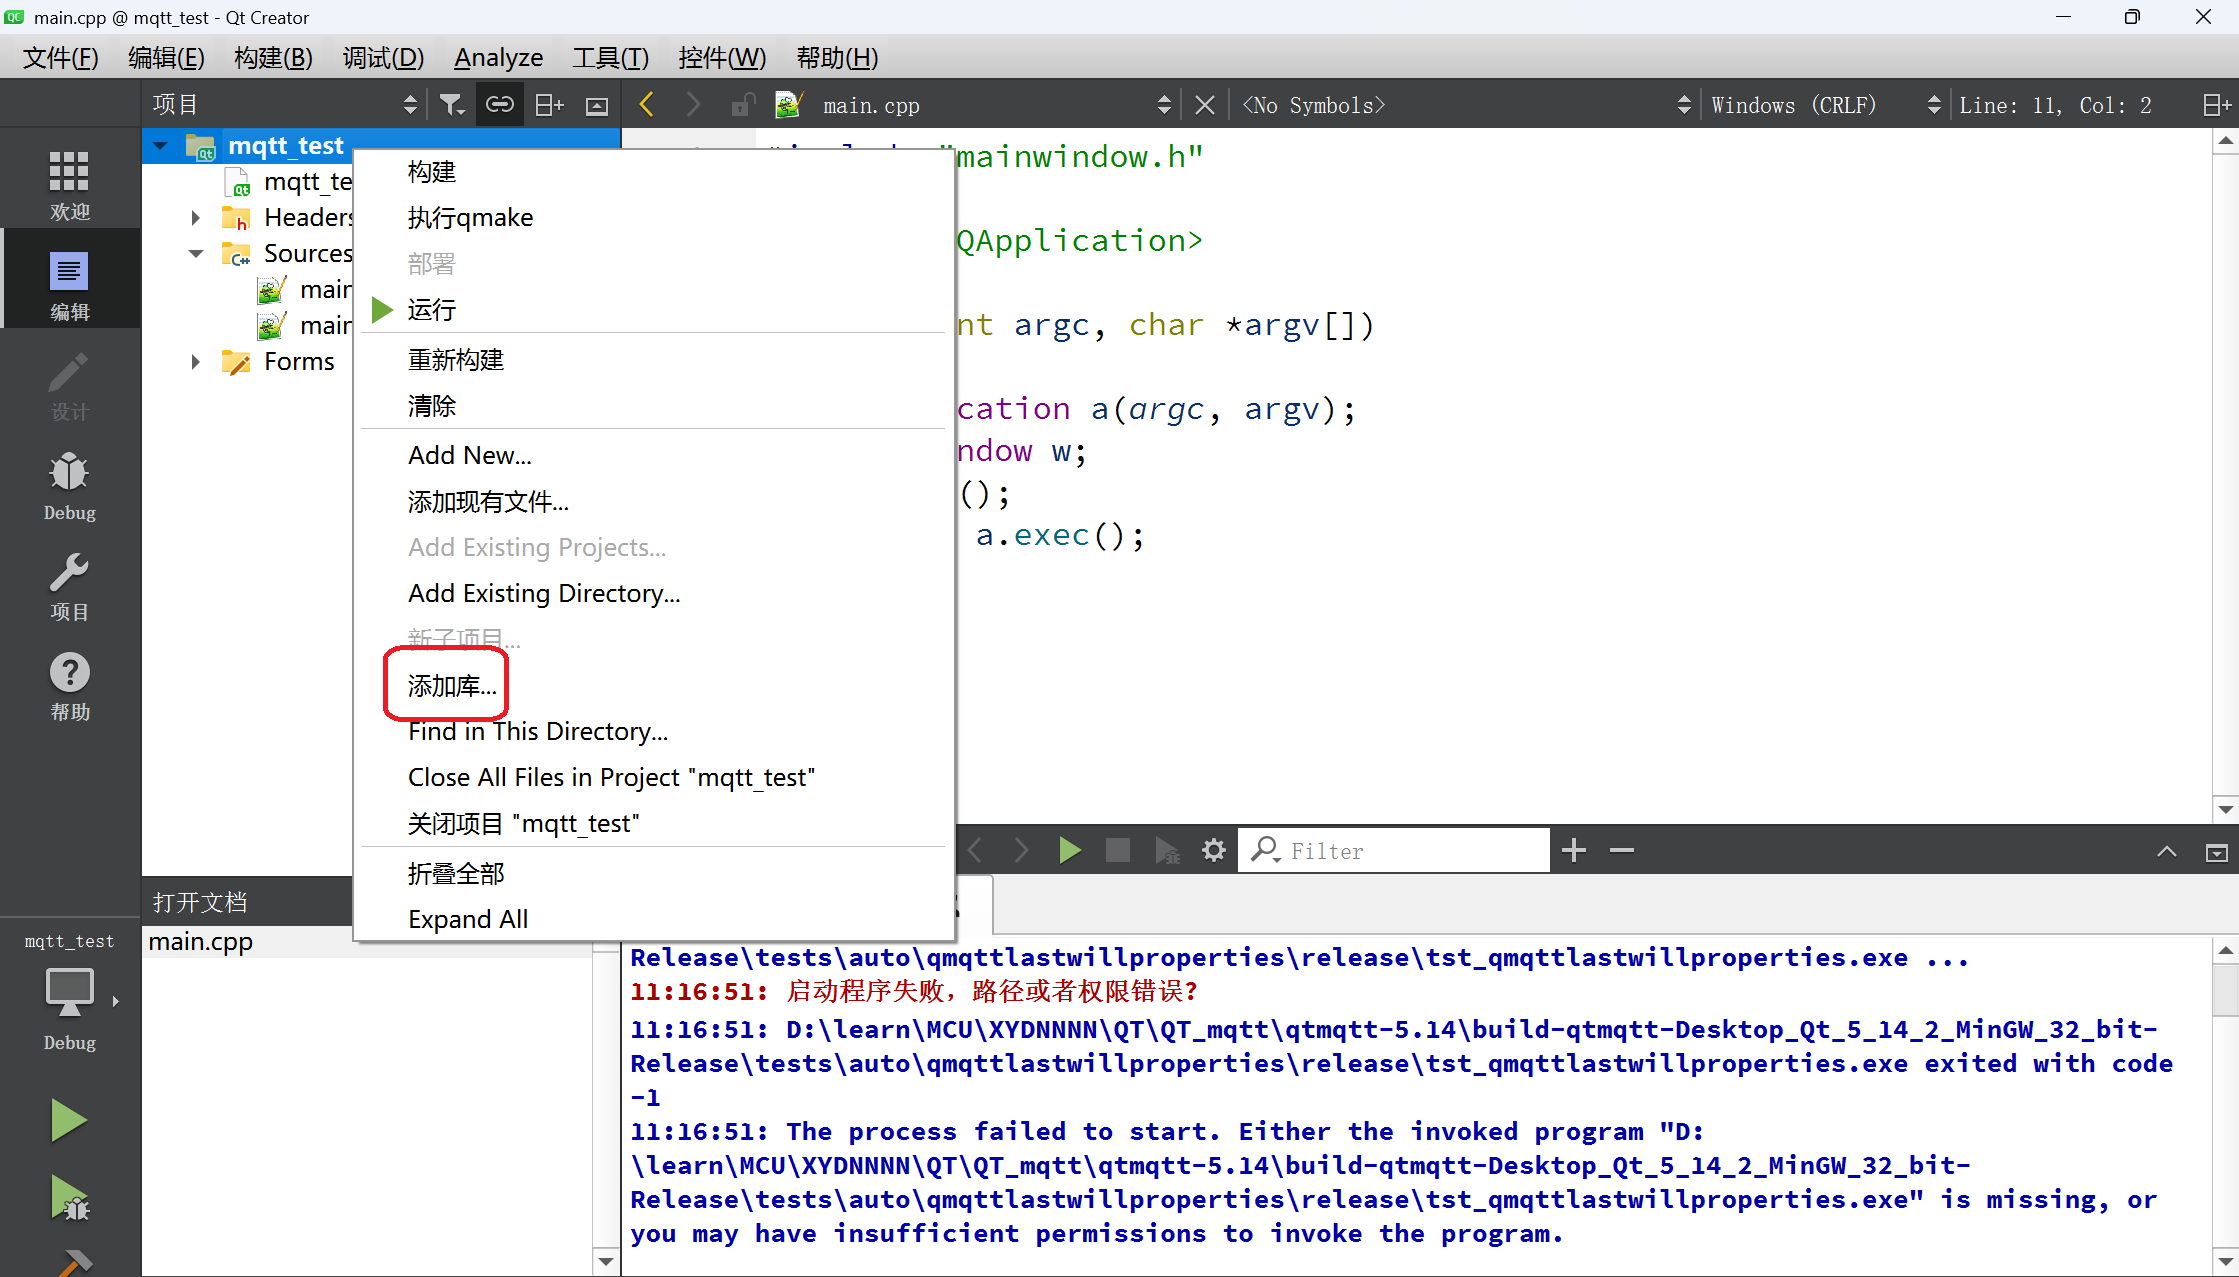The image size is (2239, 1277).
Task: Open the Windows (CRLF) line ending dropdown
Action: pyautogui.click(x=1825, y=105)
